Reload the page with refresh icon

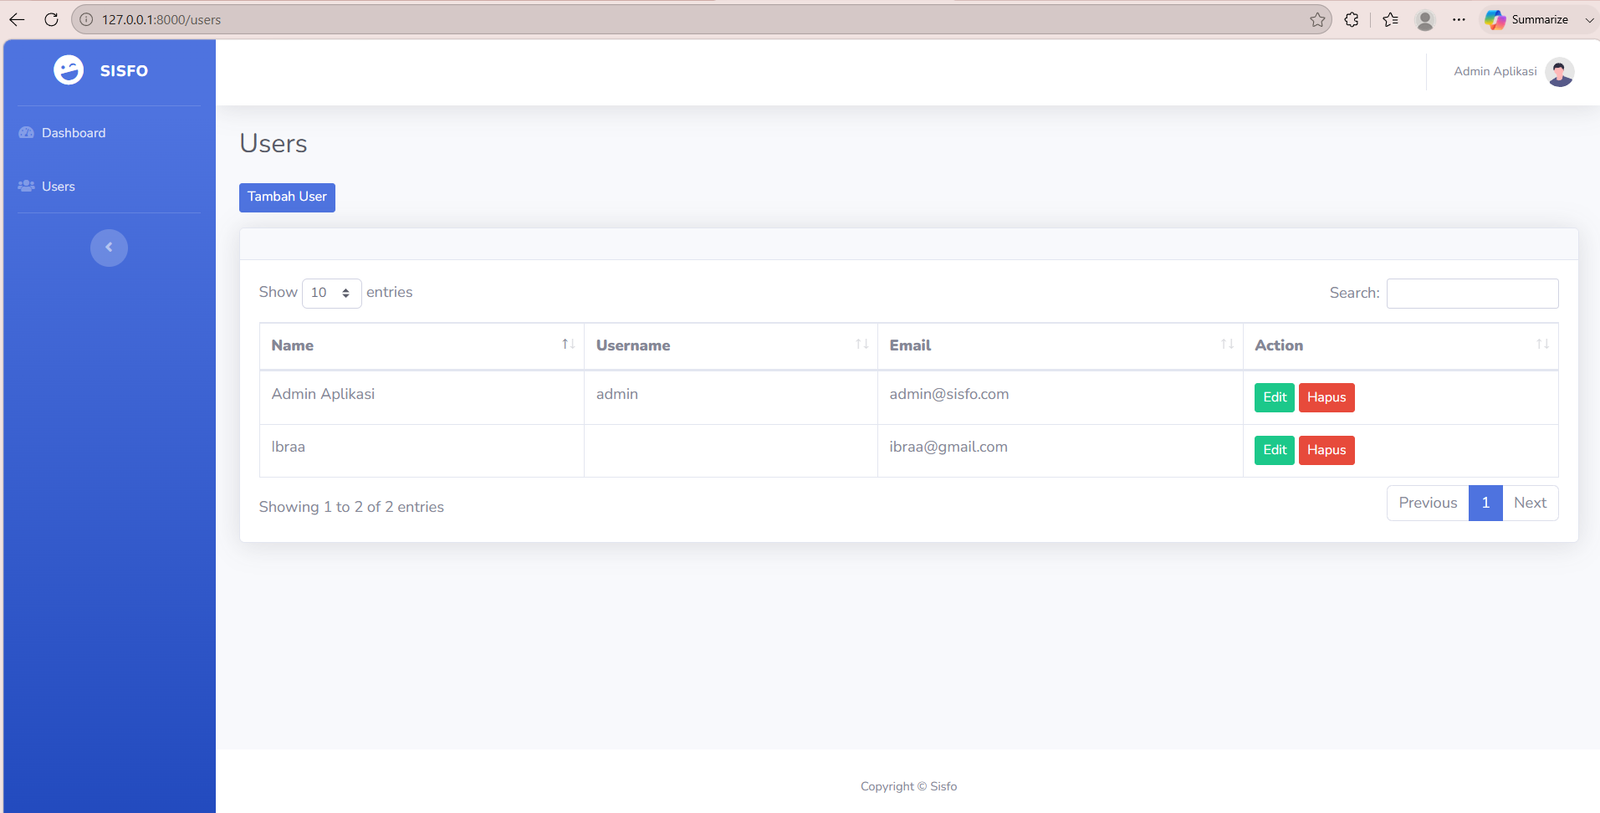point(51,19)
